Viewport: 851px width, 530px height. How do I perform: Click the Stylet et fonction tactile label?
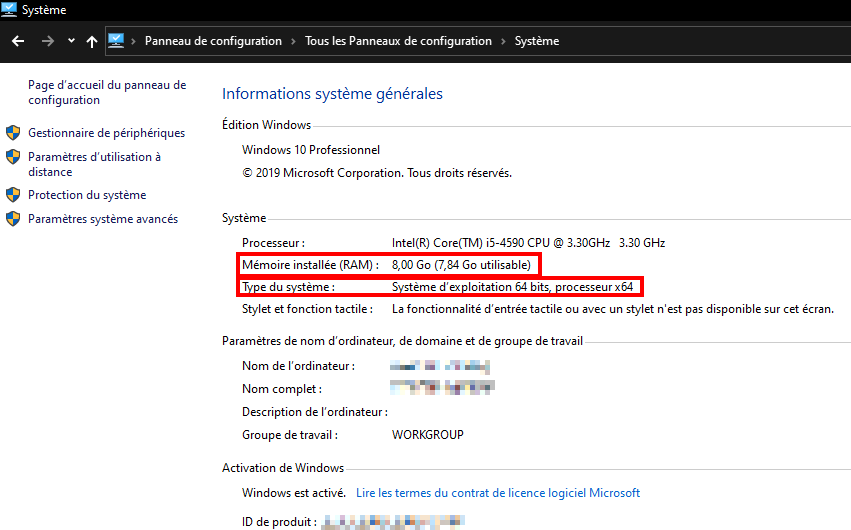[x=307, y=309]
